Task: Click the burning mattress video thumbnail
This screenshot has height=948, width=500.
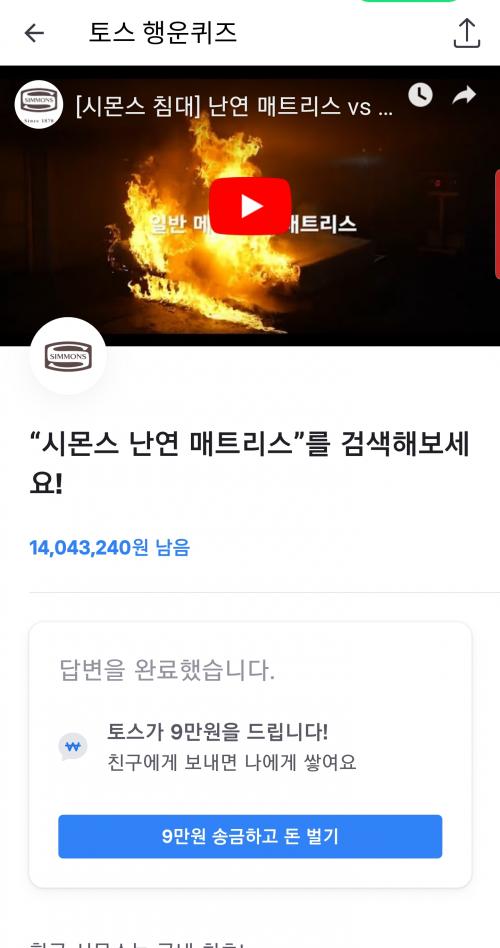Action: [x=250, y=206]
